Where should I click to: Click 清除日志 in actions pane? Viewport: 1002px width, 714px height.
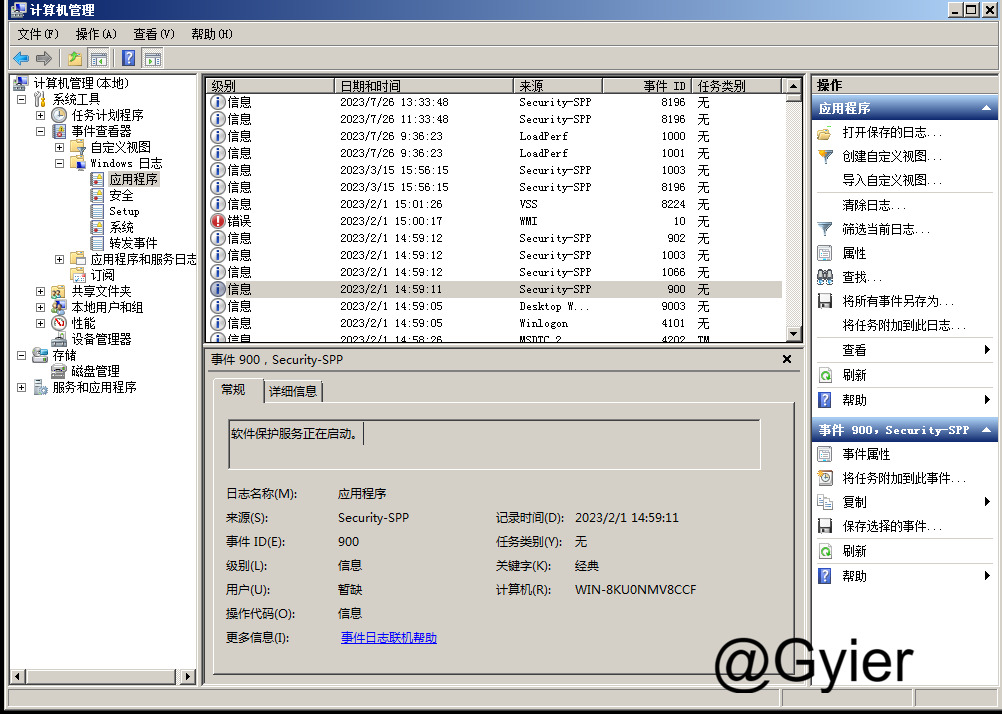(x=874, y=205)
